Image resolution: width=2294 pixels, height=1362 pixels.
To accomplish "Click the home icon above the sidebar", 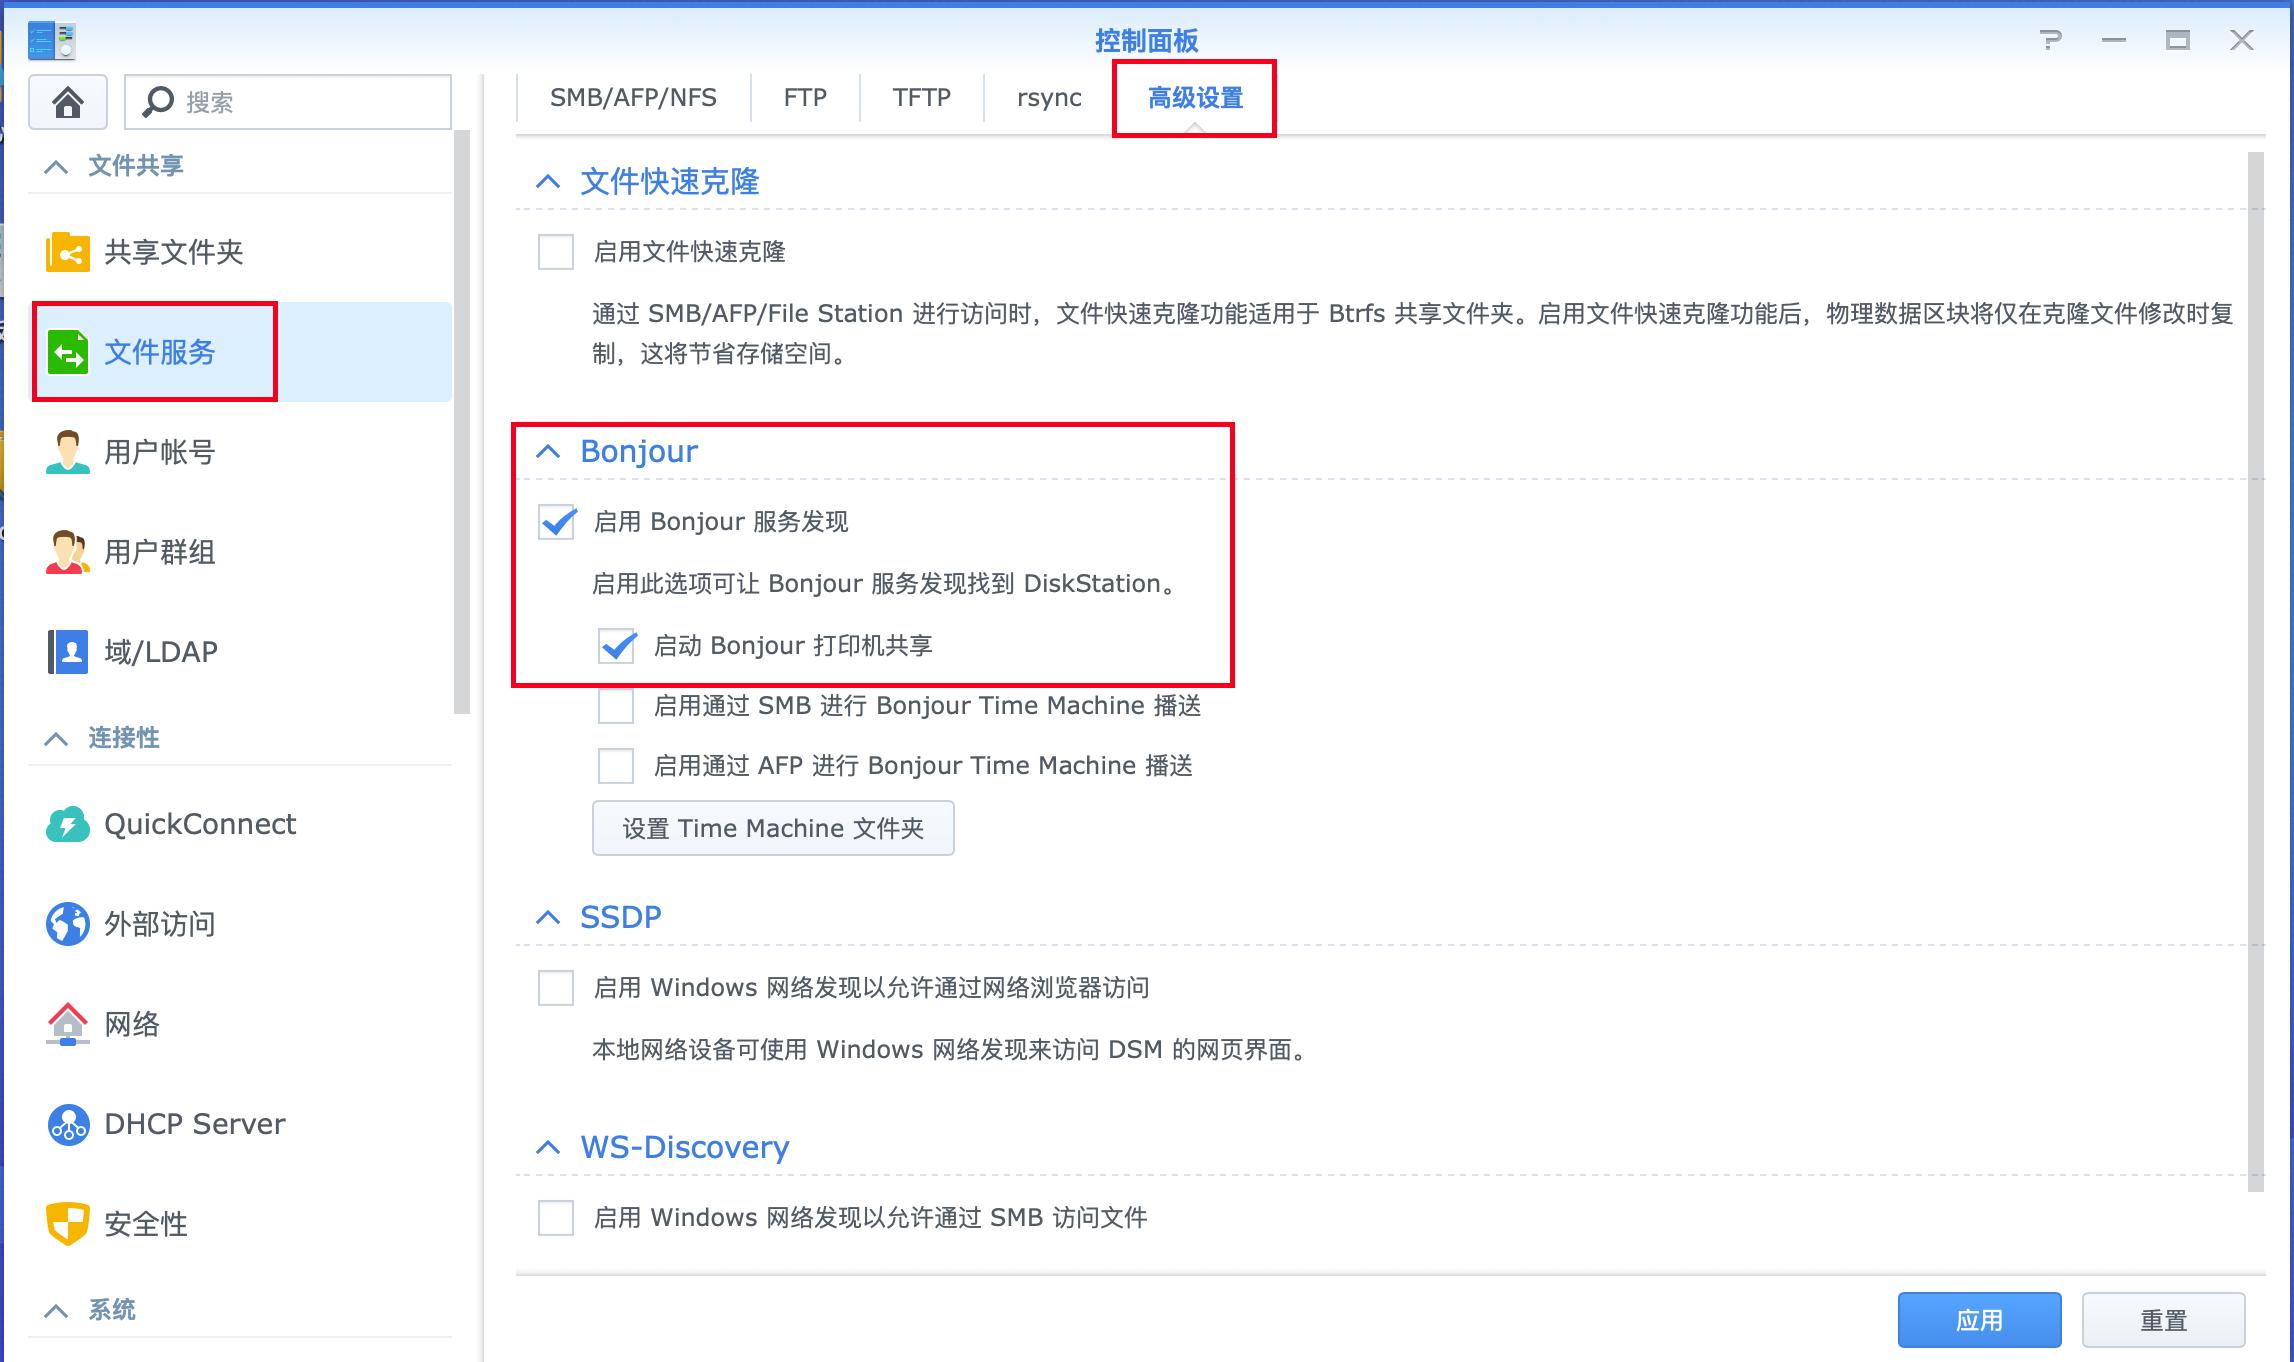I will 66,101.
